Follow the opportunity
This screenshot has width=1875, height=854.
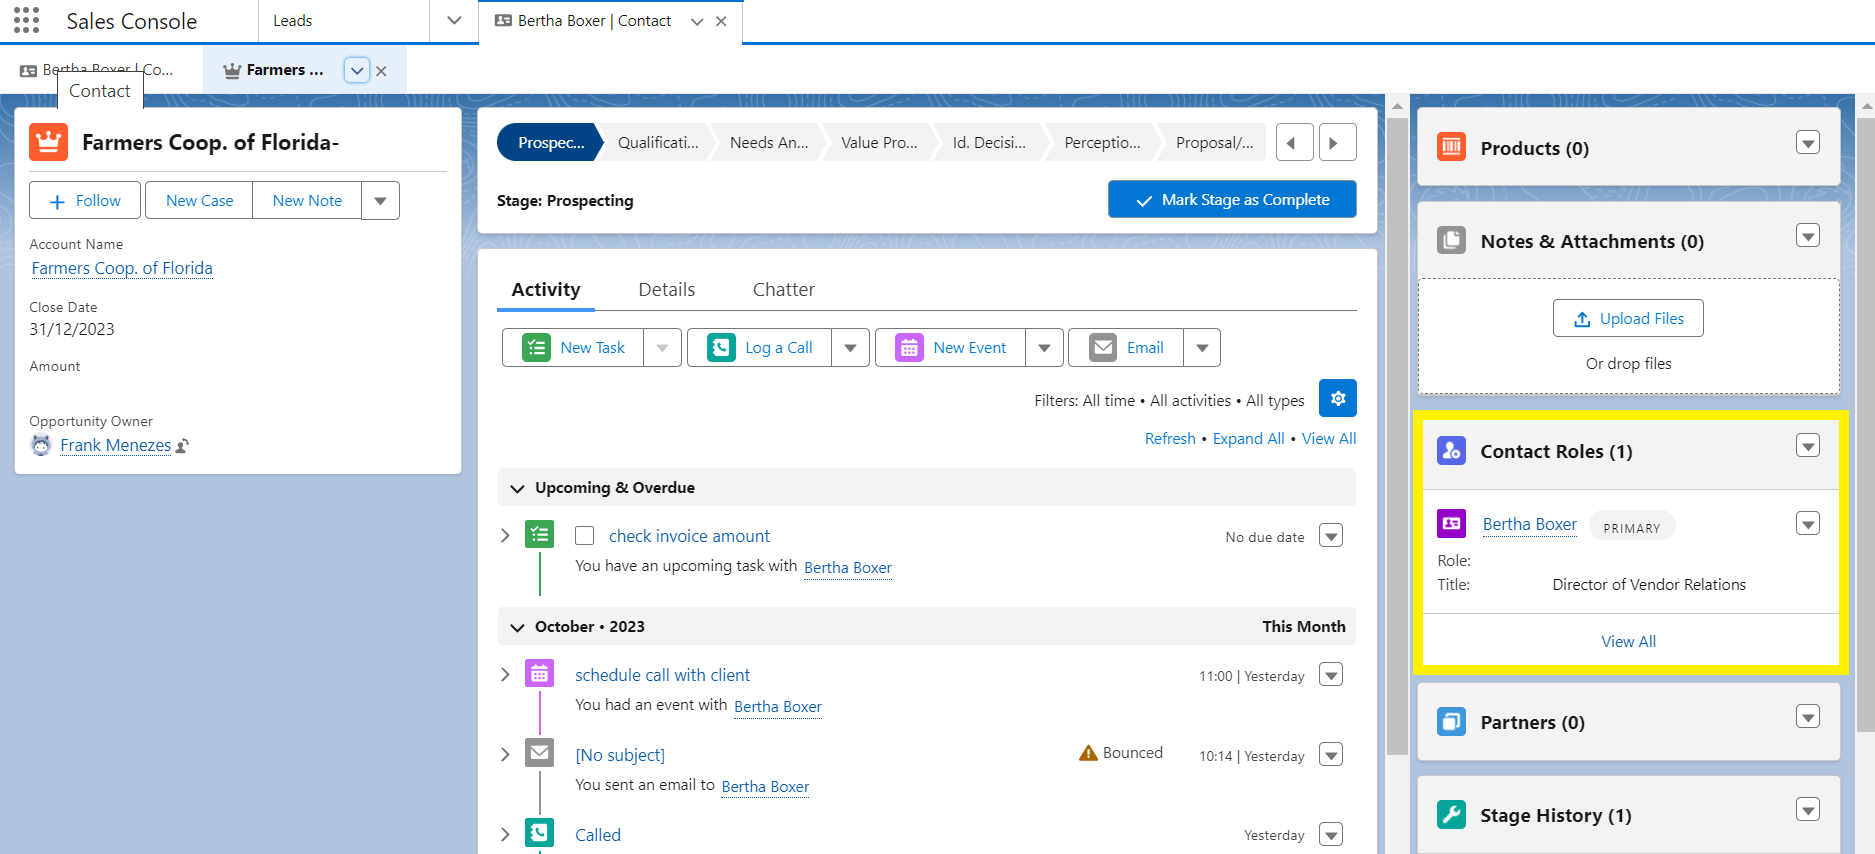(85, 200)
